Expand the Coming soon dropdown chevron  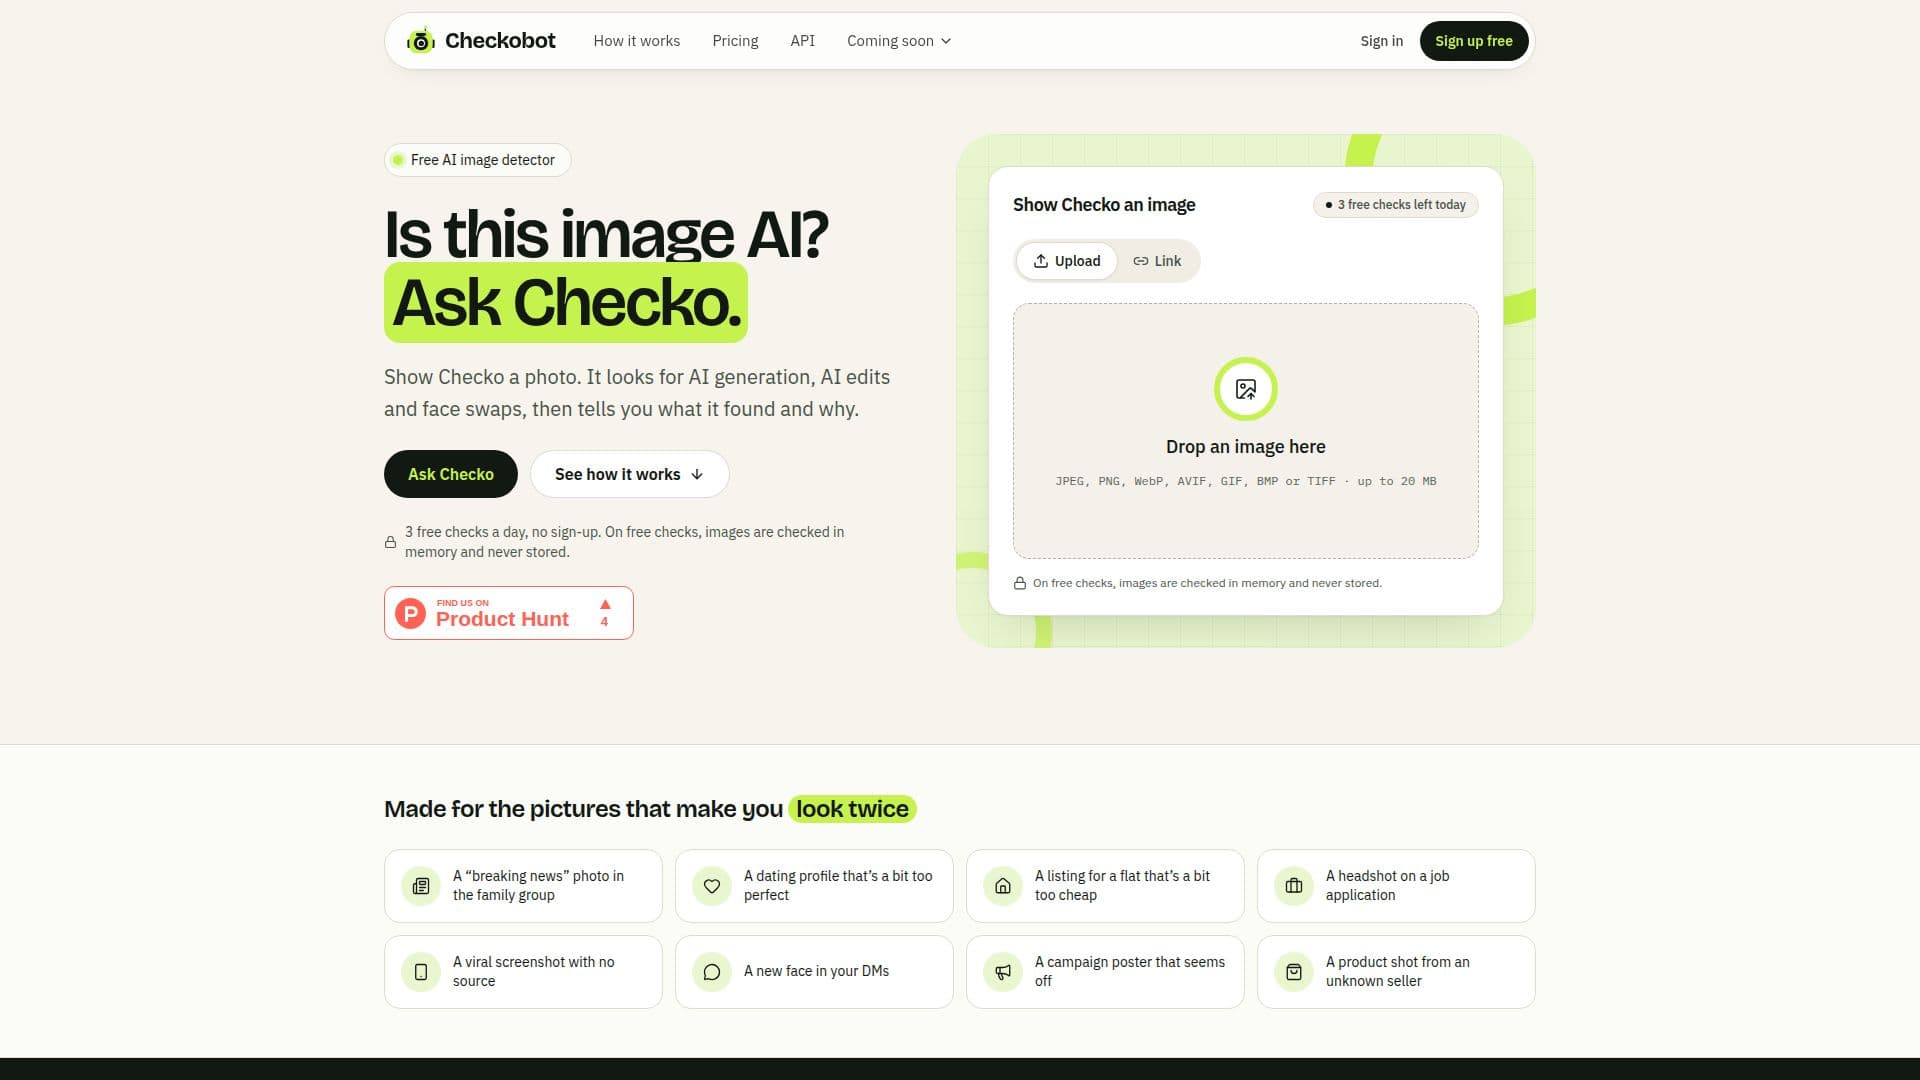[x=946, y=41]
